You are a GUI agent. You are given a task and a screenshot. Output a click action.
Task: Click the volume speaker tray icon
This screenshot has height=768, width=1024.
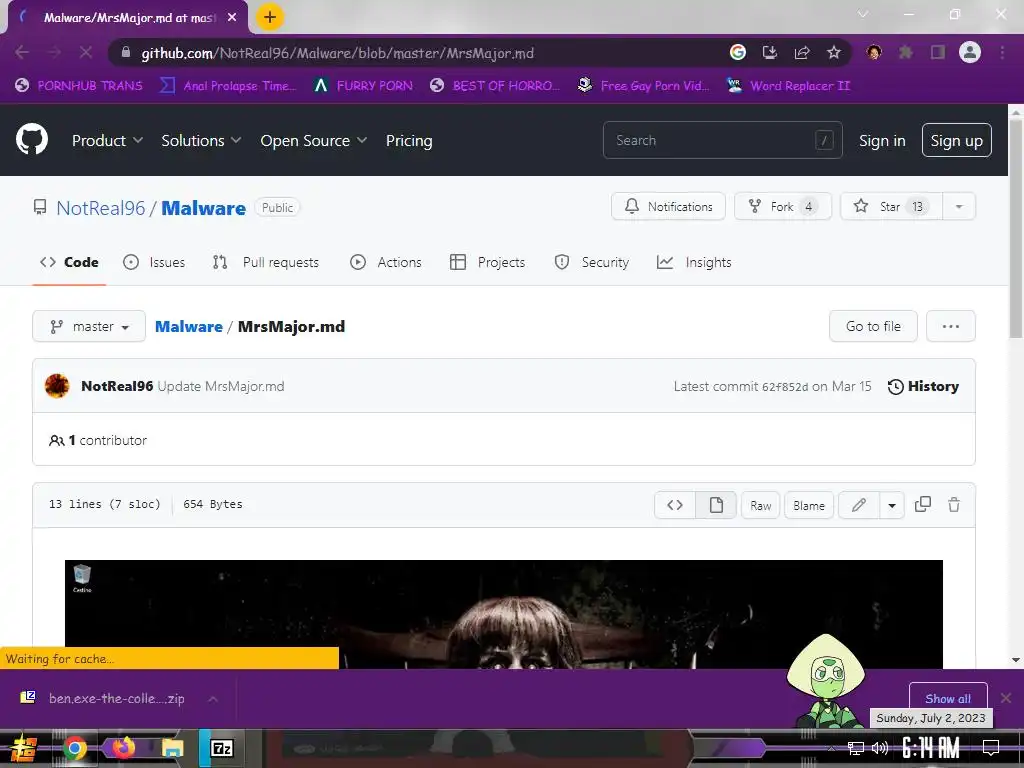[880, 748]
